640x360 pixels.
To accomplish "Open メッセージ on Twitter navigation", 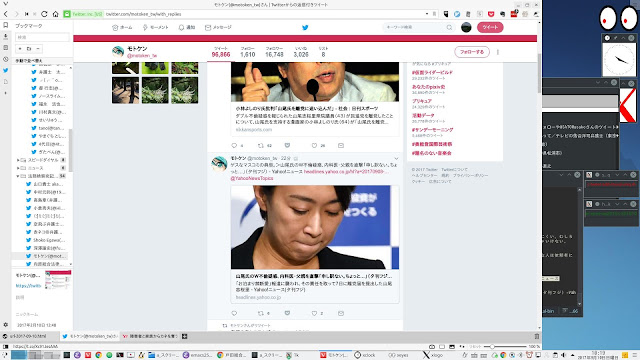I will [218, 27].
